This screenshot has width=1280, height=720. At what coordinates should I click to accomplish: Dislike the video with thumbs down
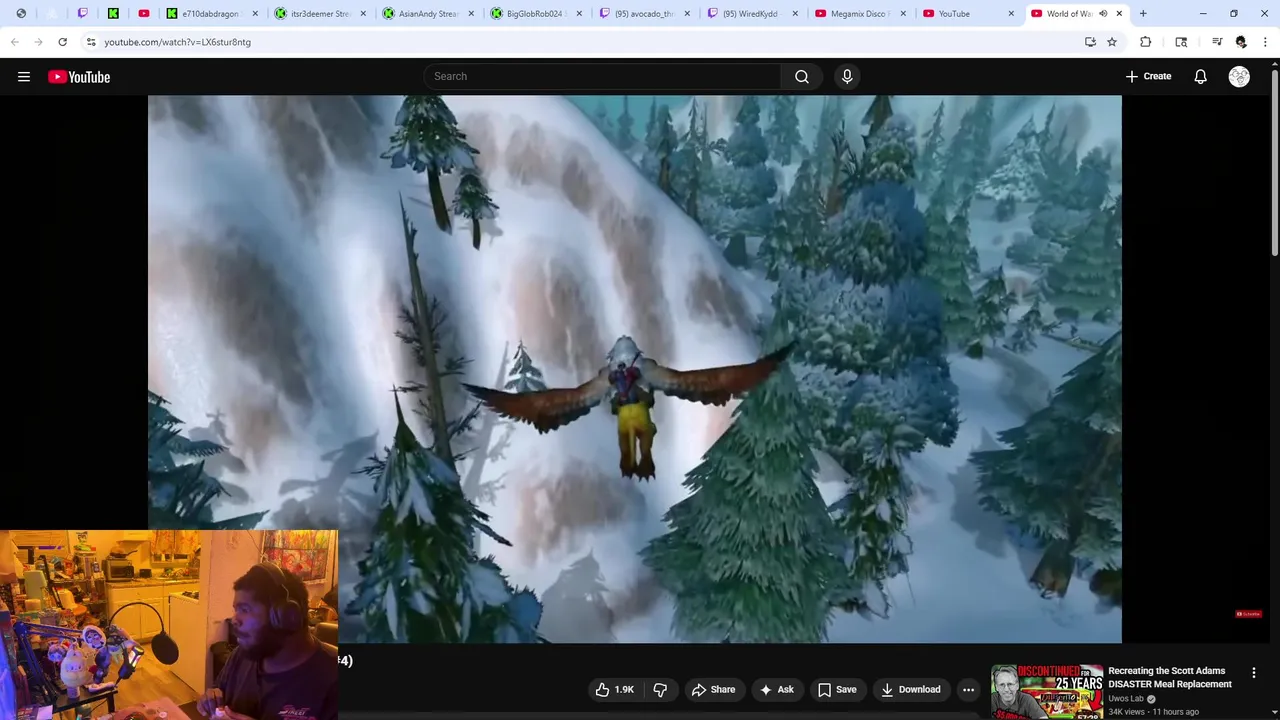pos(660,689)
